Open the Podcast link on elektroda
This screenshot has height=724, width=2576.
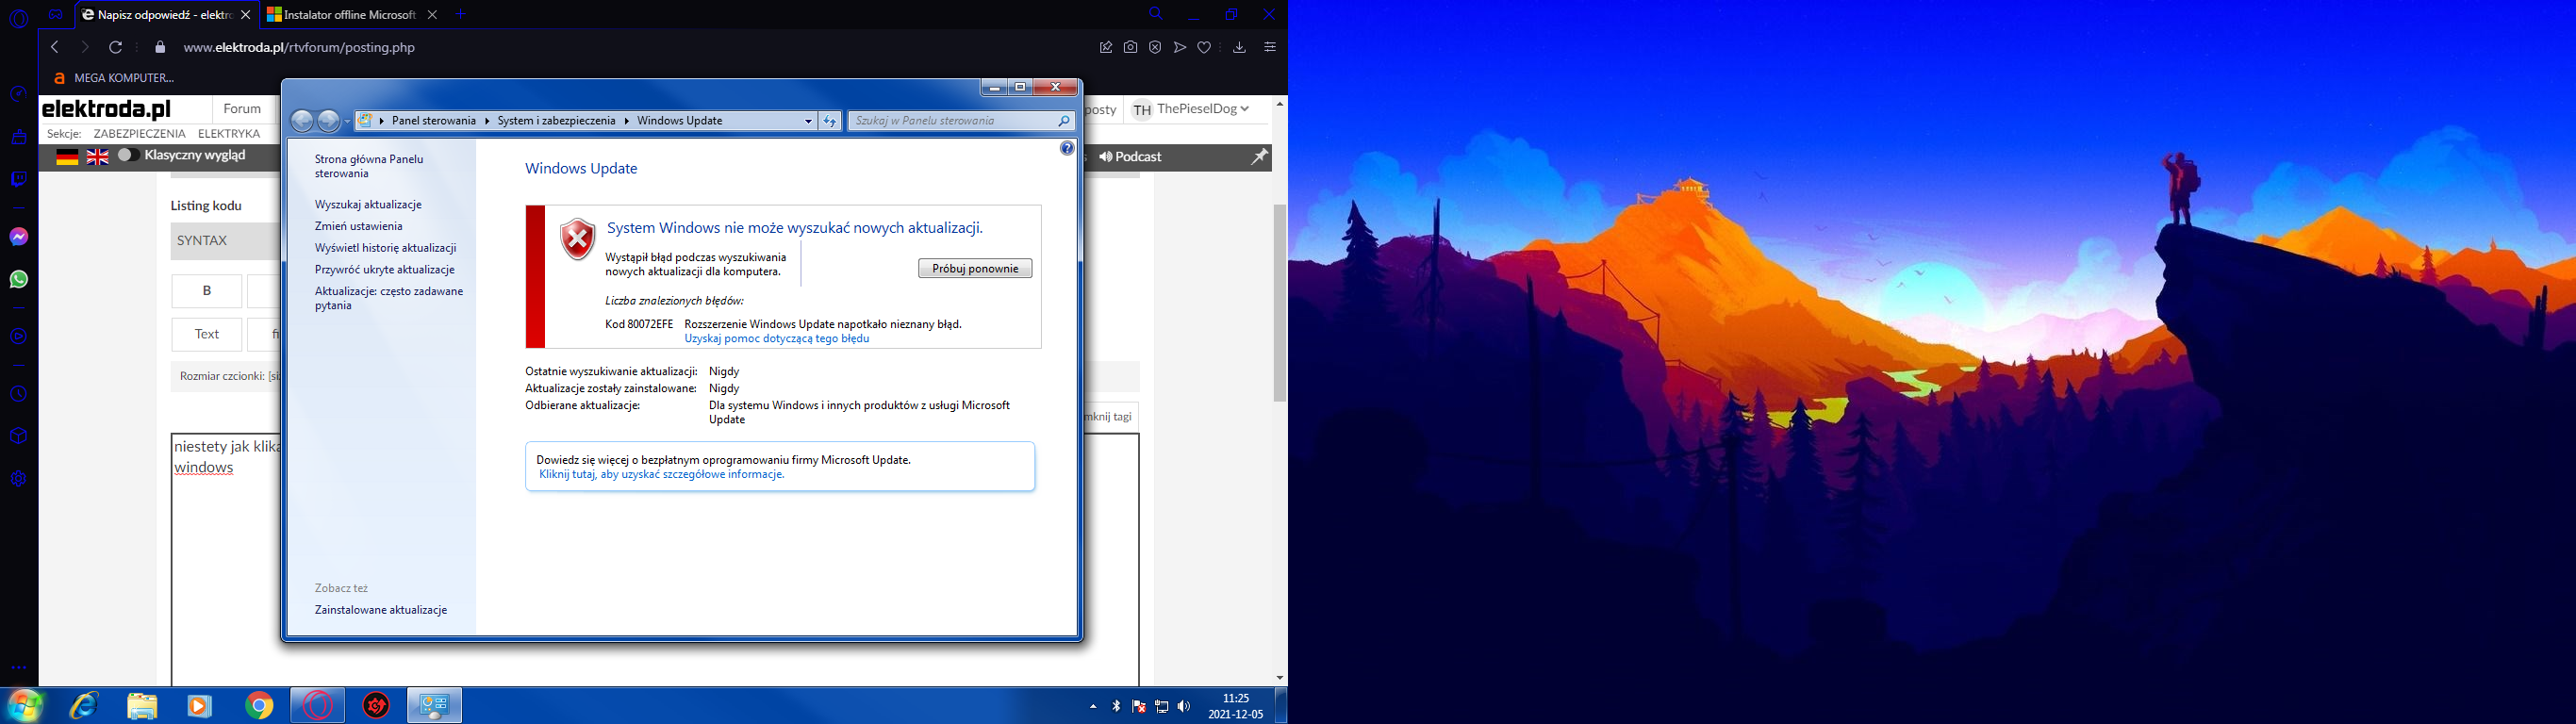[1131, 157]
